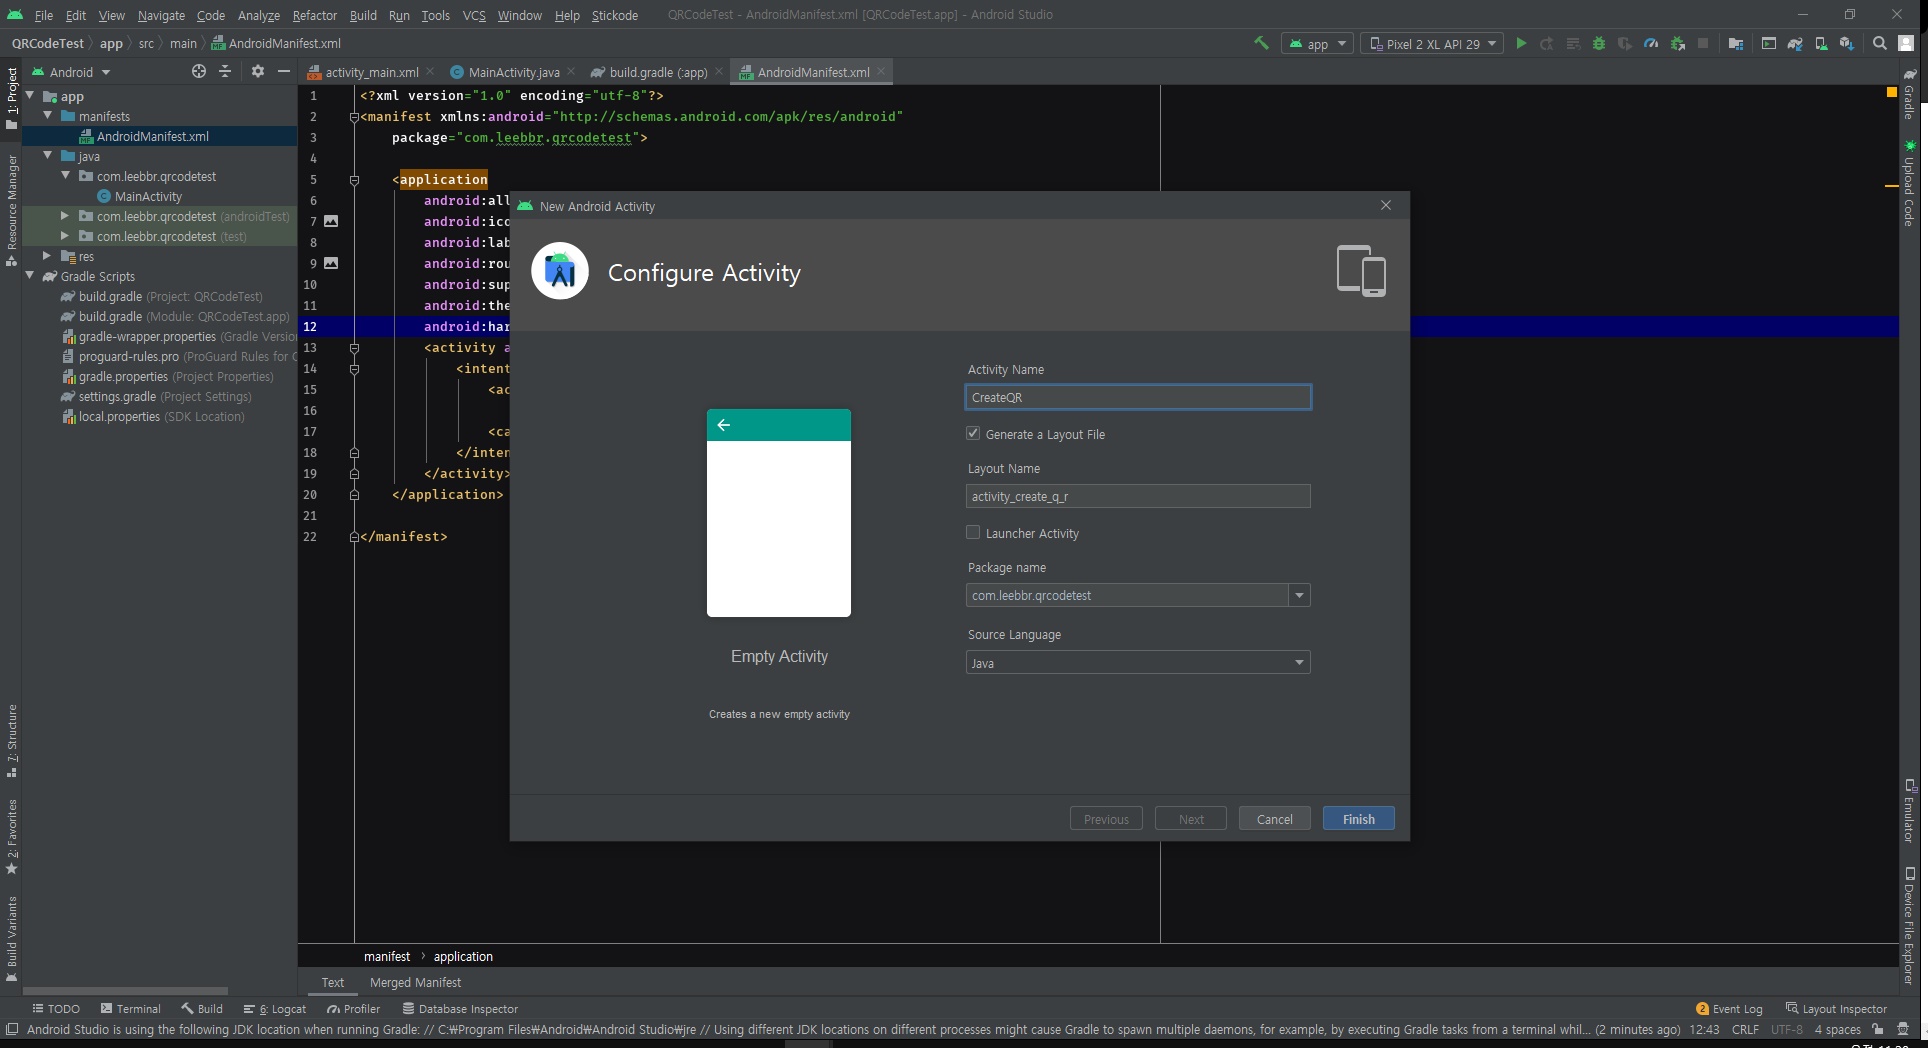This screenshot has height=1048, width=1928.
Task: Collapse the Gradle Scripts node
Action: click(29, 276)
